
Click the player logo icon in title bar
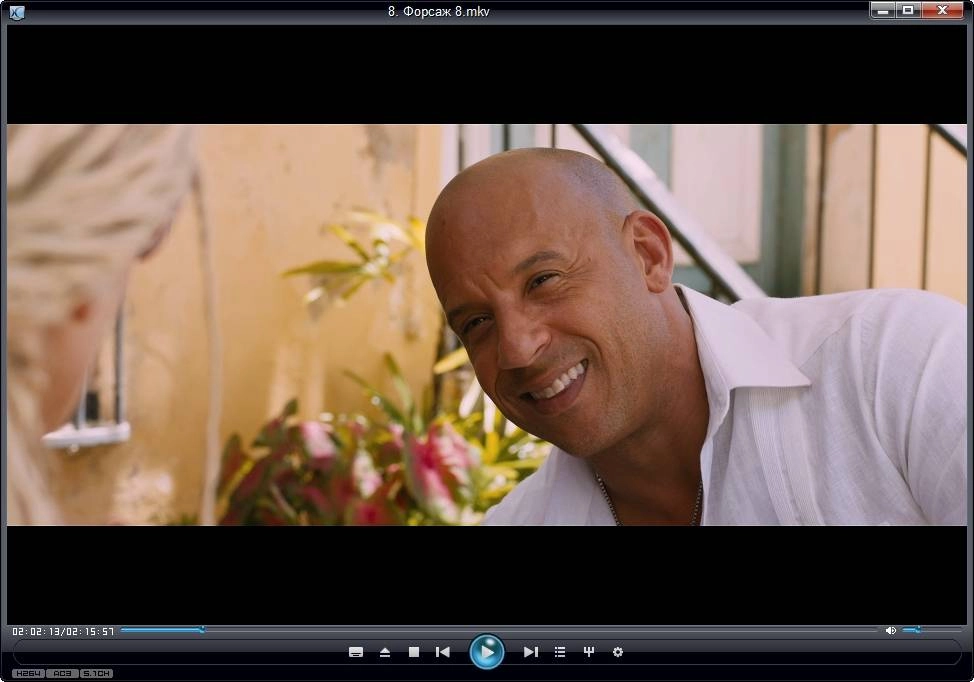pyautogui.click(x=17, y=12)
